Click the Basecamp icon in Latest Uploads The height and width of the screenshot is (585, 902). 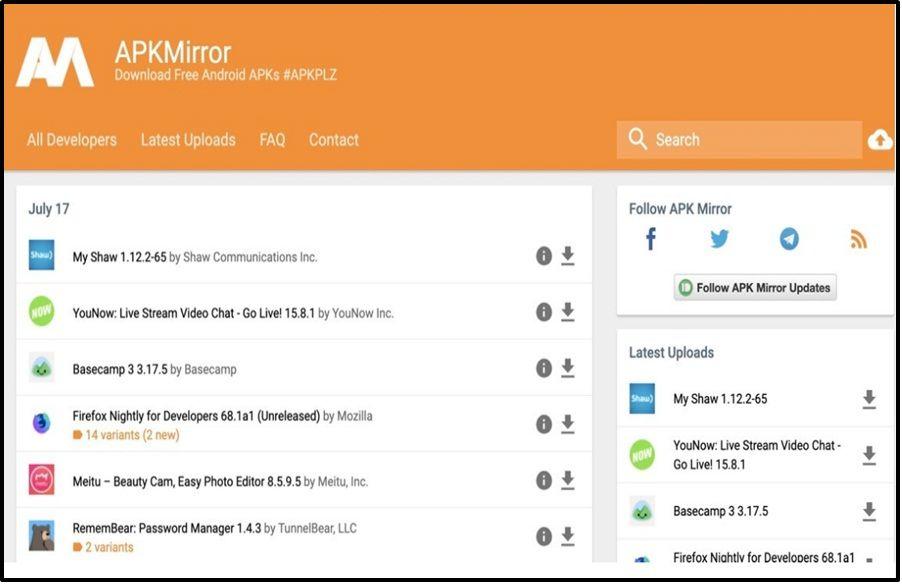pos(642,511)
